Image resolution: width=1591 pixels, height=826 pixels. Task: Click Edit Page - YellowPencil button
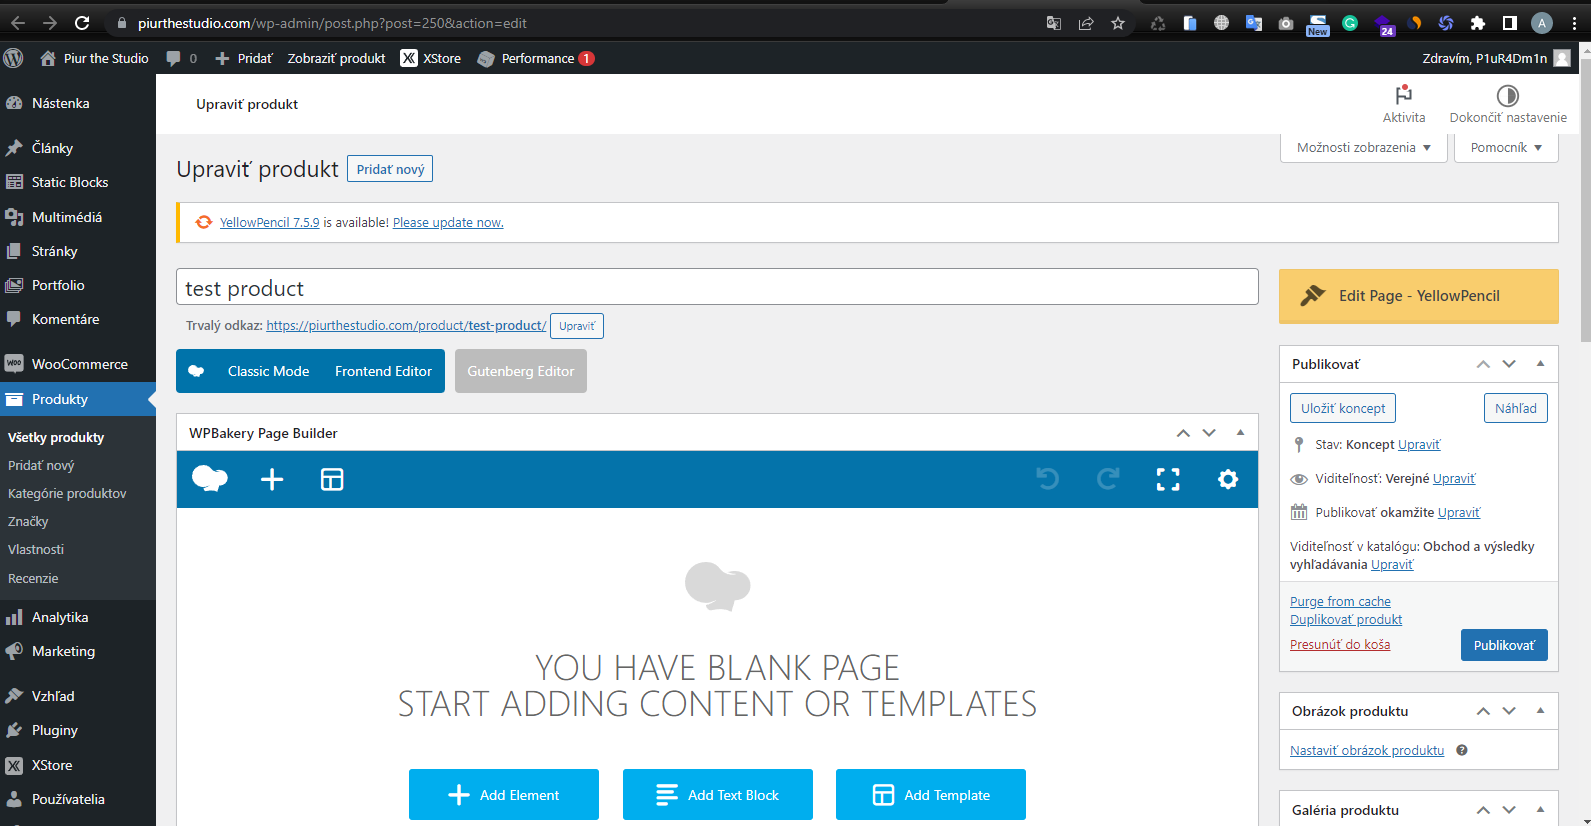click(x=1419, y=296)
